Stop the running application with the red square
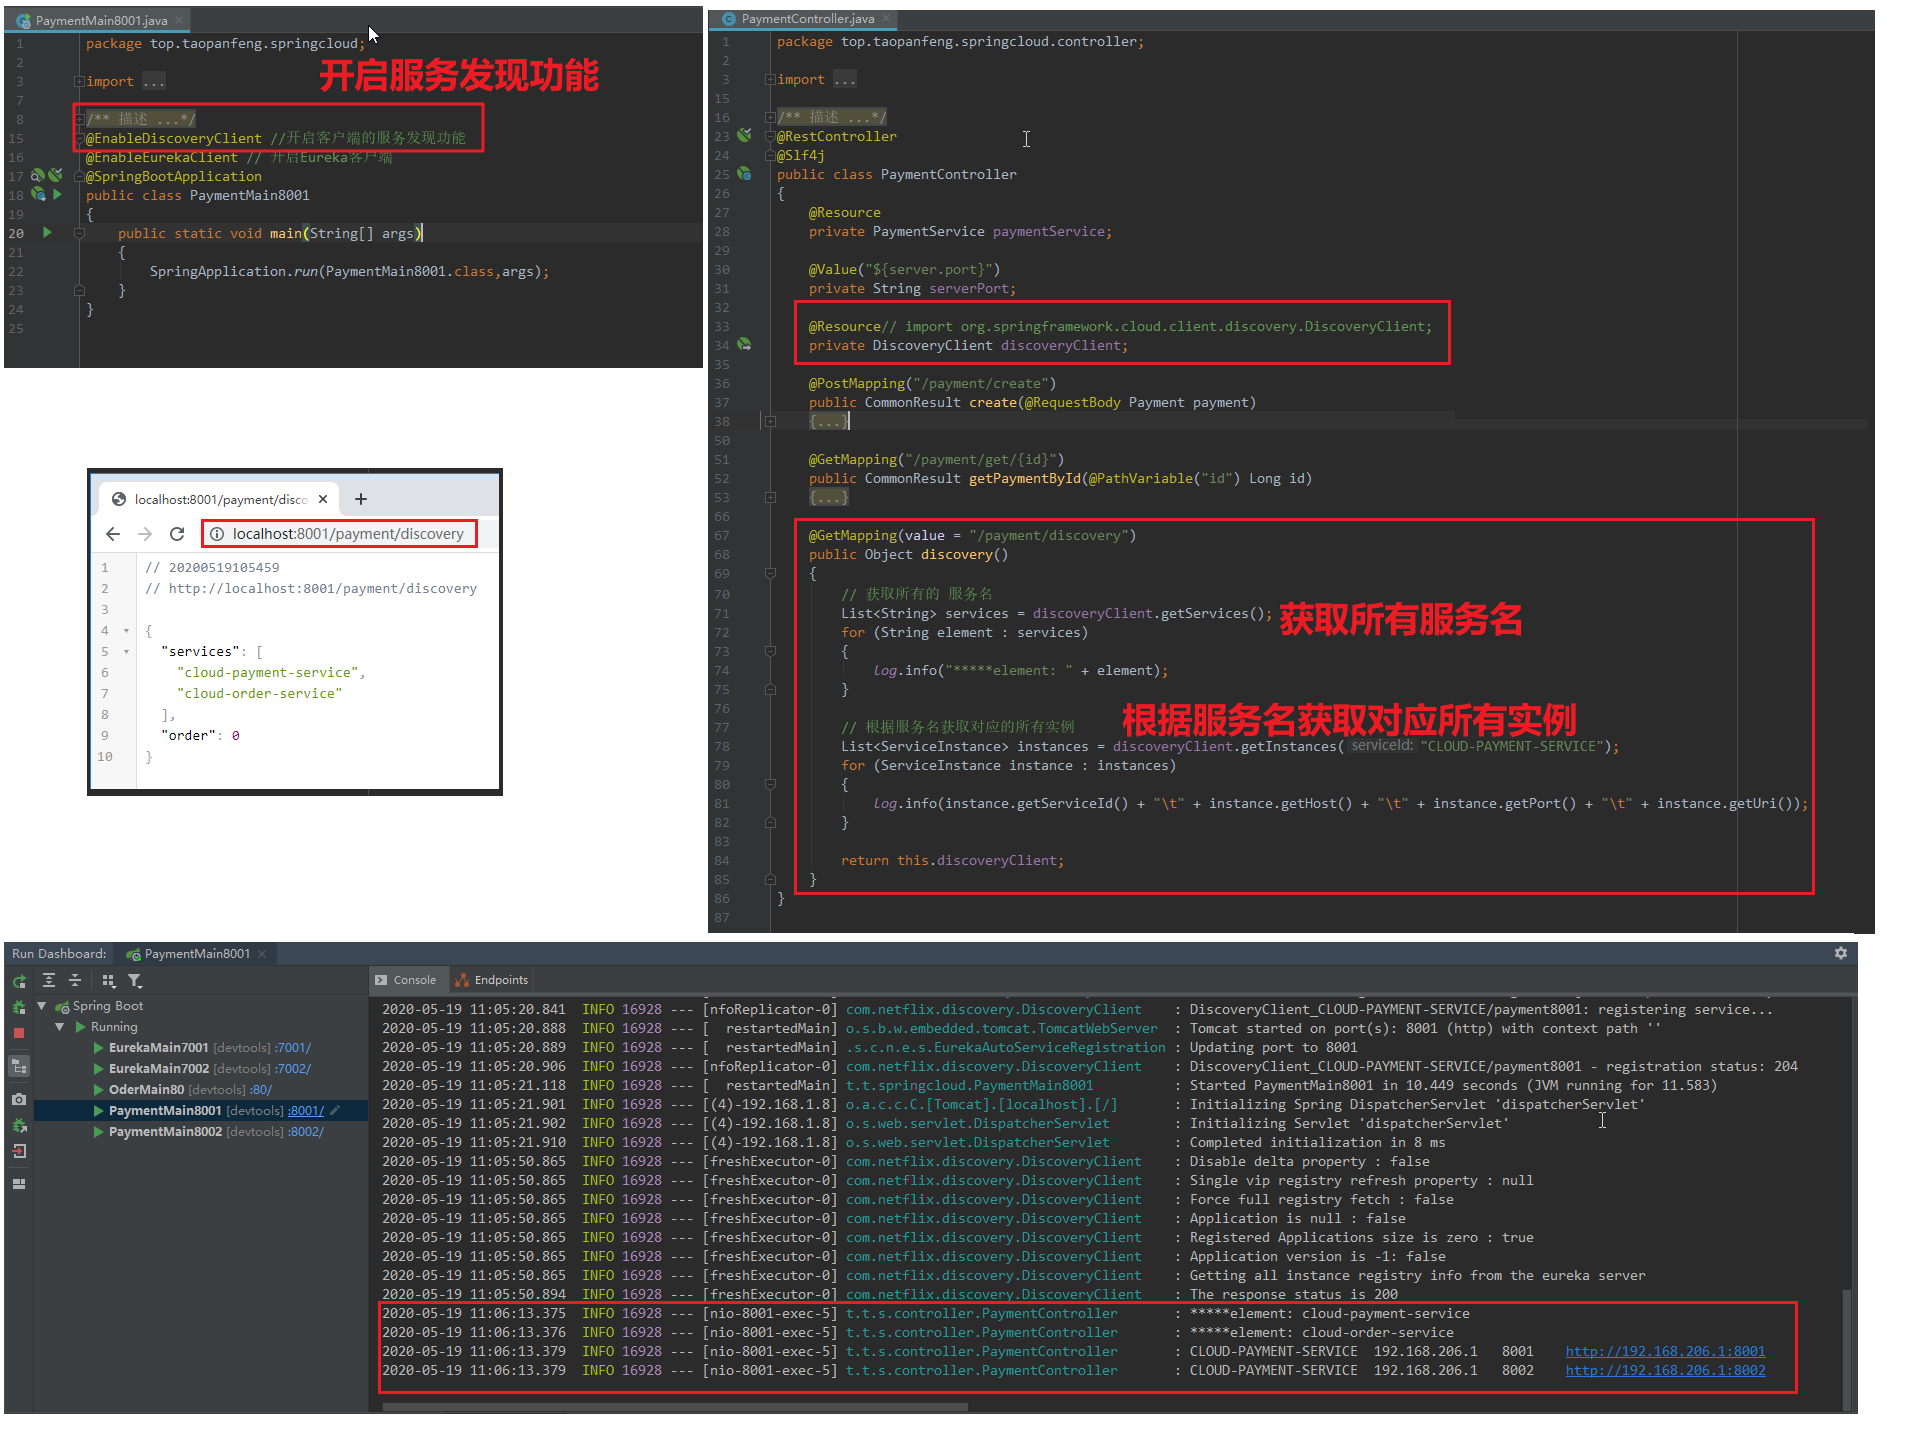 pyautogui.click(x=19, y=1032)
